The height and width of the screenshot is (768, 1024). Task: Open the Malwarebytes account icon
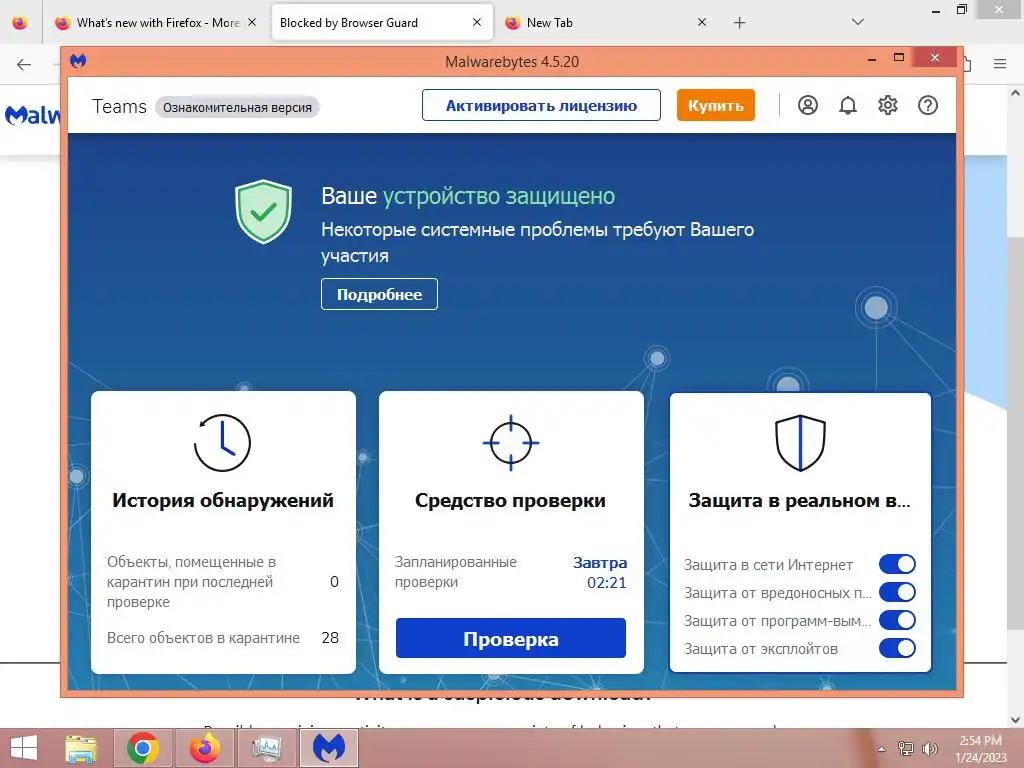(808, 105)
